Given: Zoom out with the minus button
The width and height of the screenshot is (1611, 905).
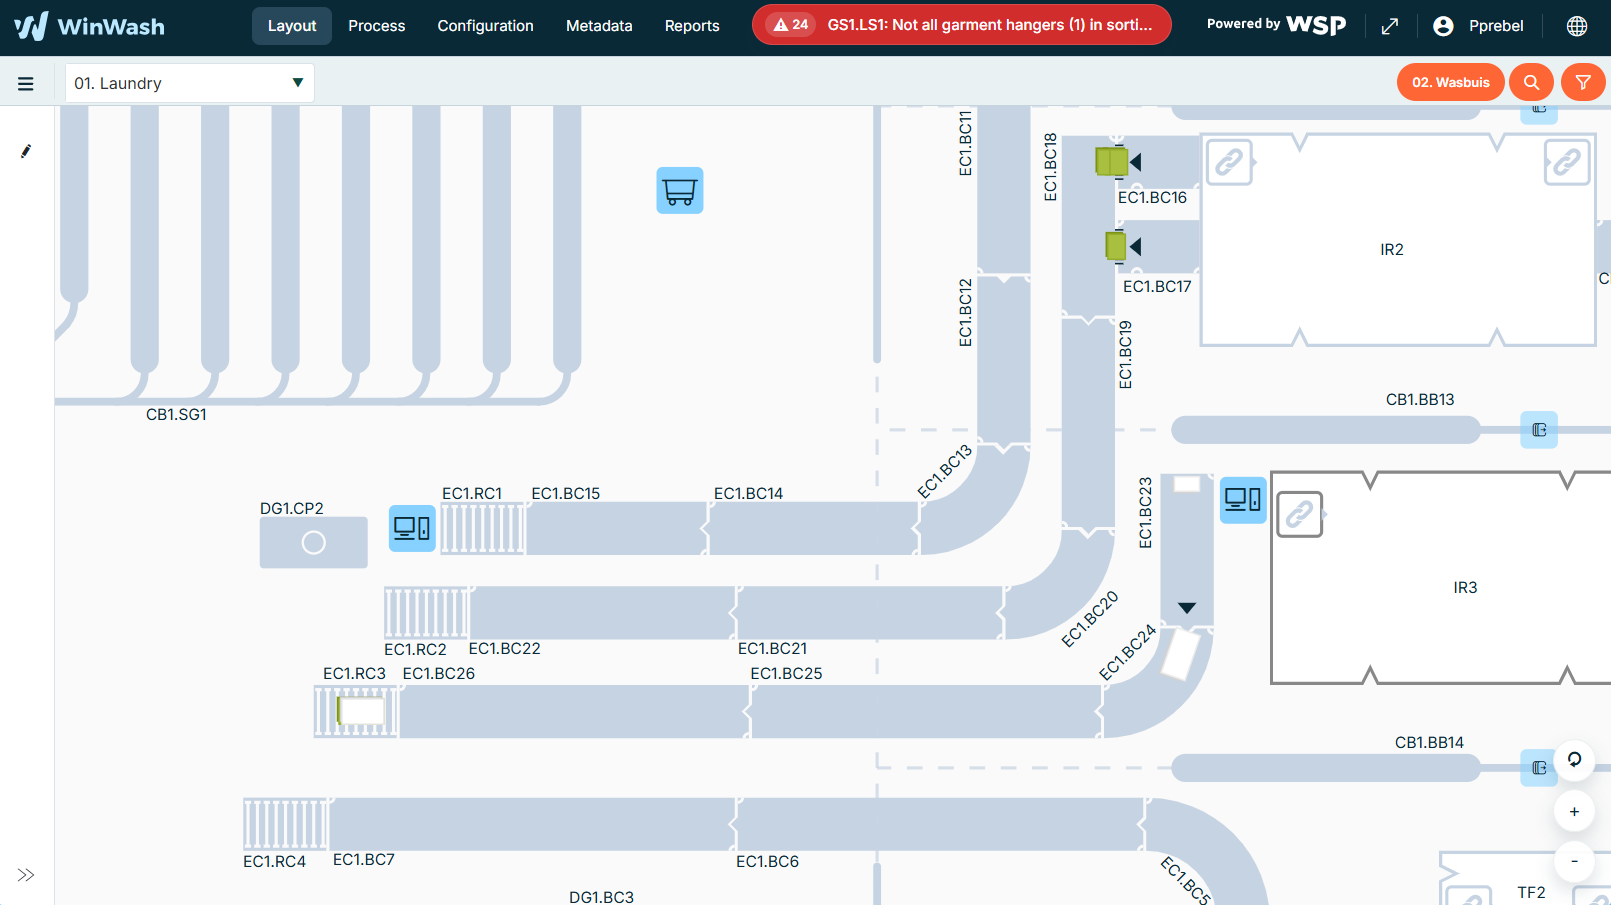Looking at the screenshot, I should (x=1574, y=861).
